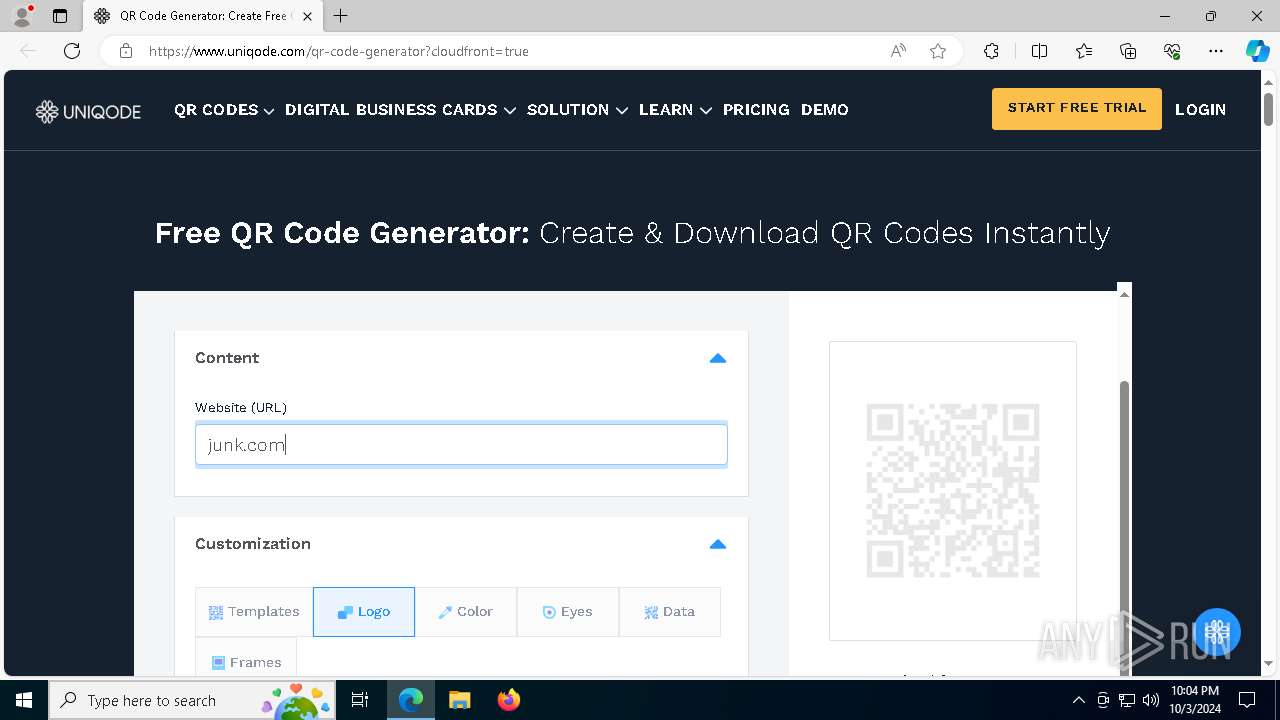Reload the current page
The image size is (1280, 720).
[x=72, y=51]
